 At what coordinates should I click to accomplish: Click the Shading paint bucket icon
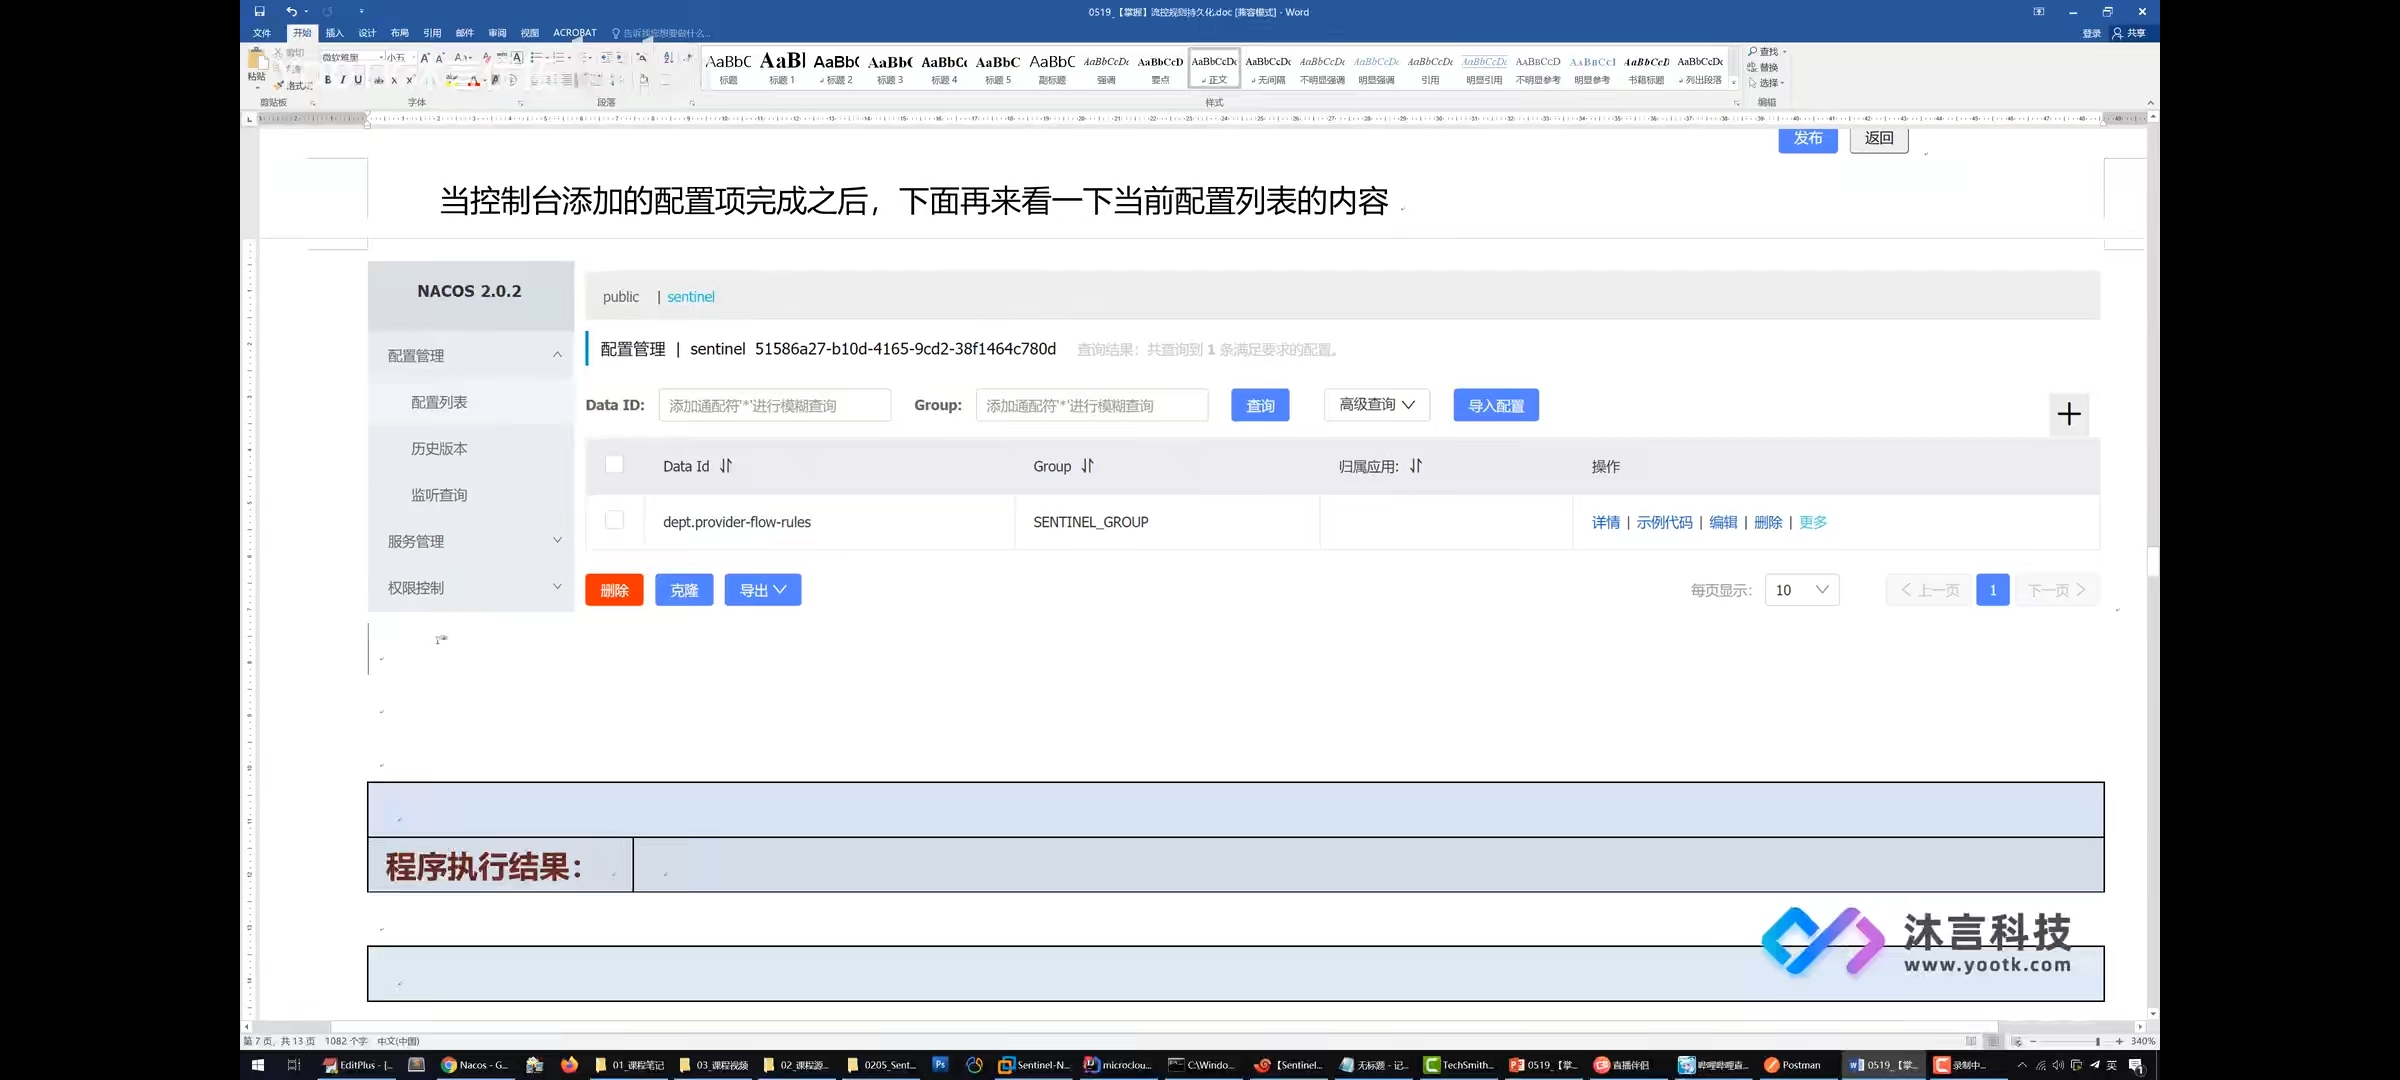(644, 80)
